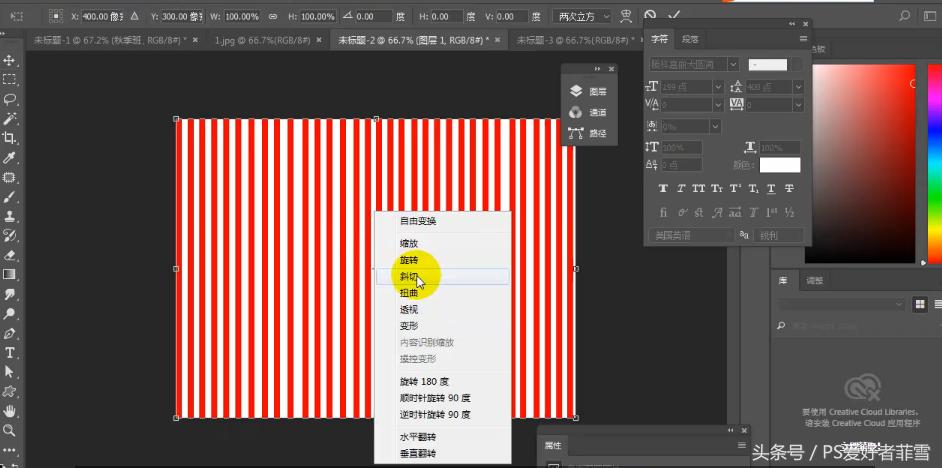942x468 pixels.
Task: Toggle the maintain aspect ratio link
Action: coord(273,16)
